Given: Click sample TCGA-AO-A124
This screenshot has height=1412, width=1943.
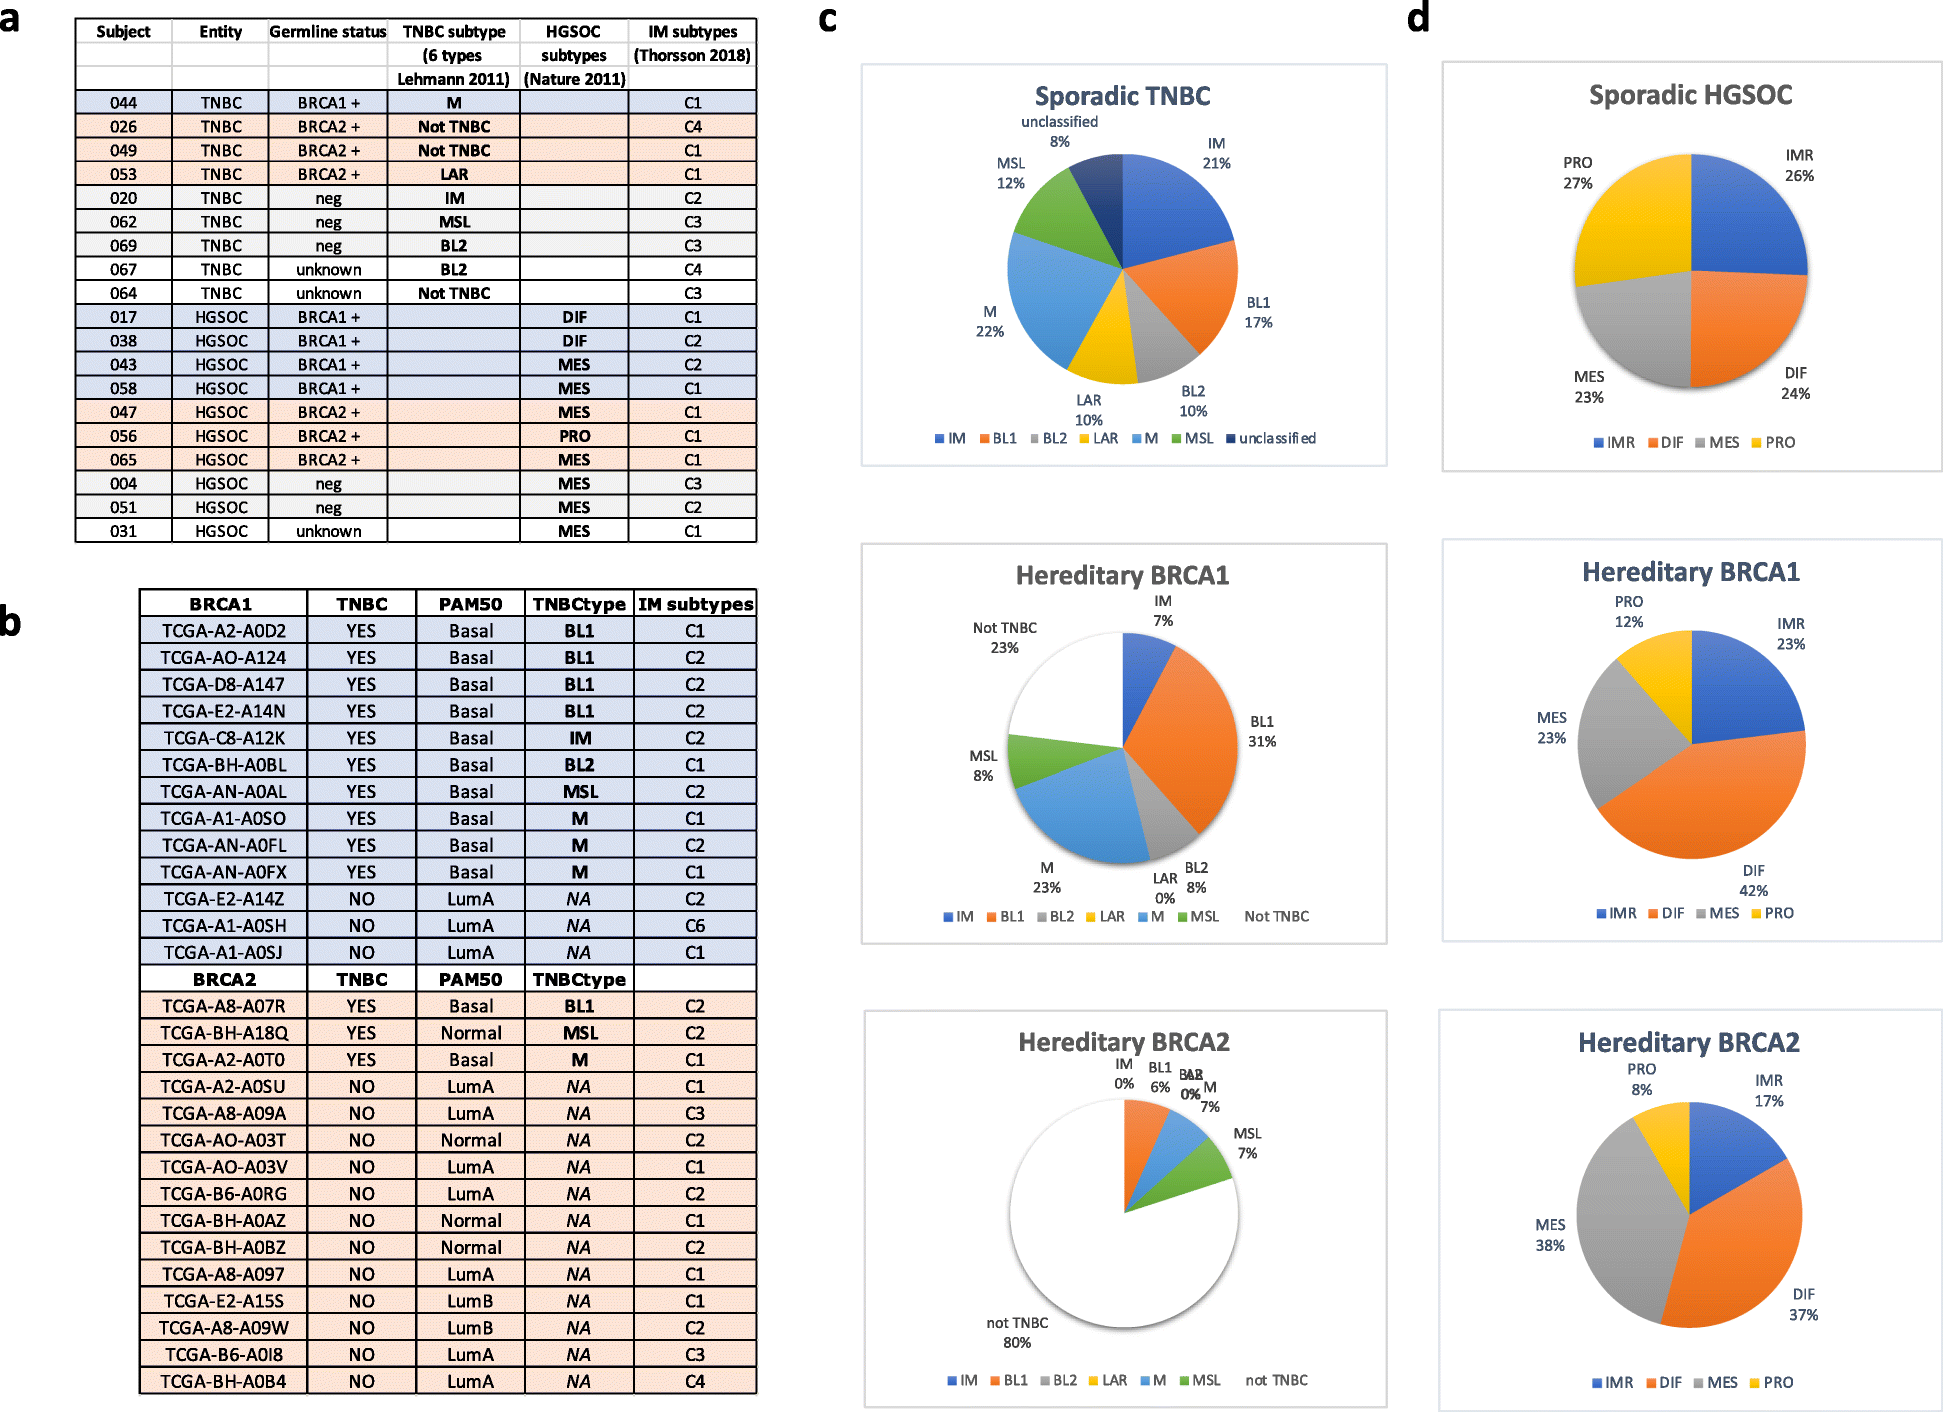Looking at the screenshot, I should pos(223,658).
